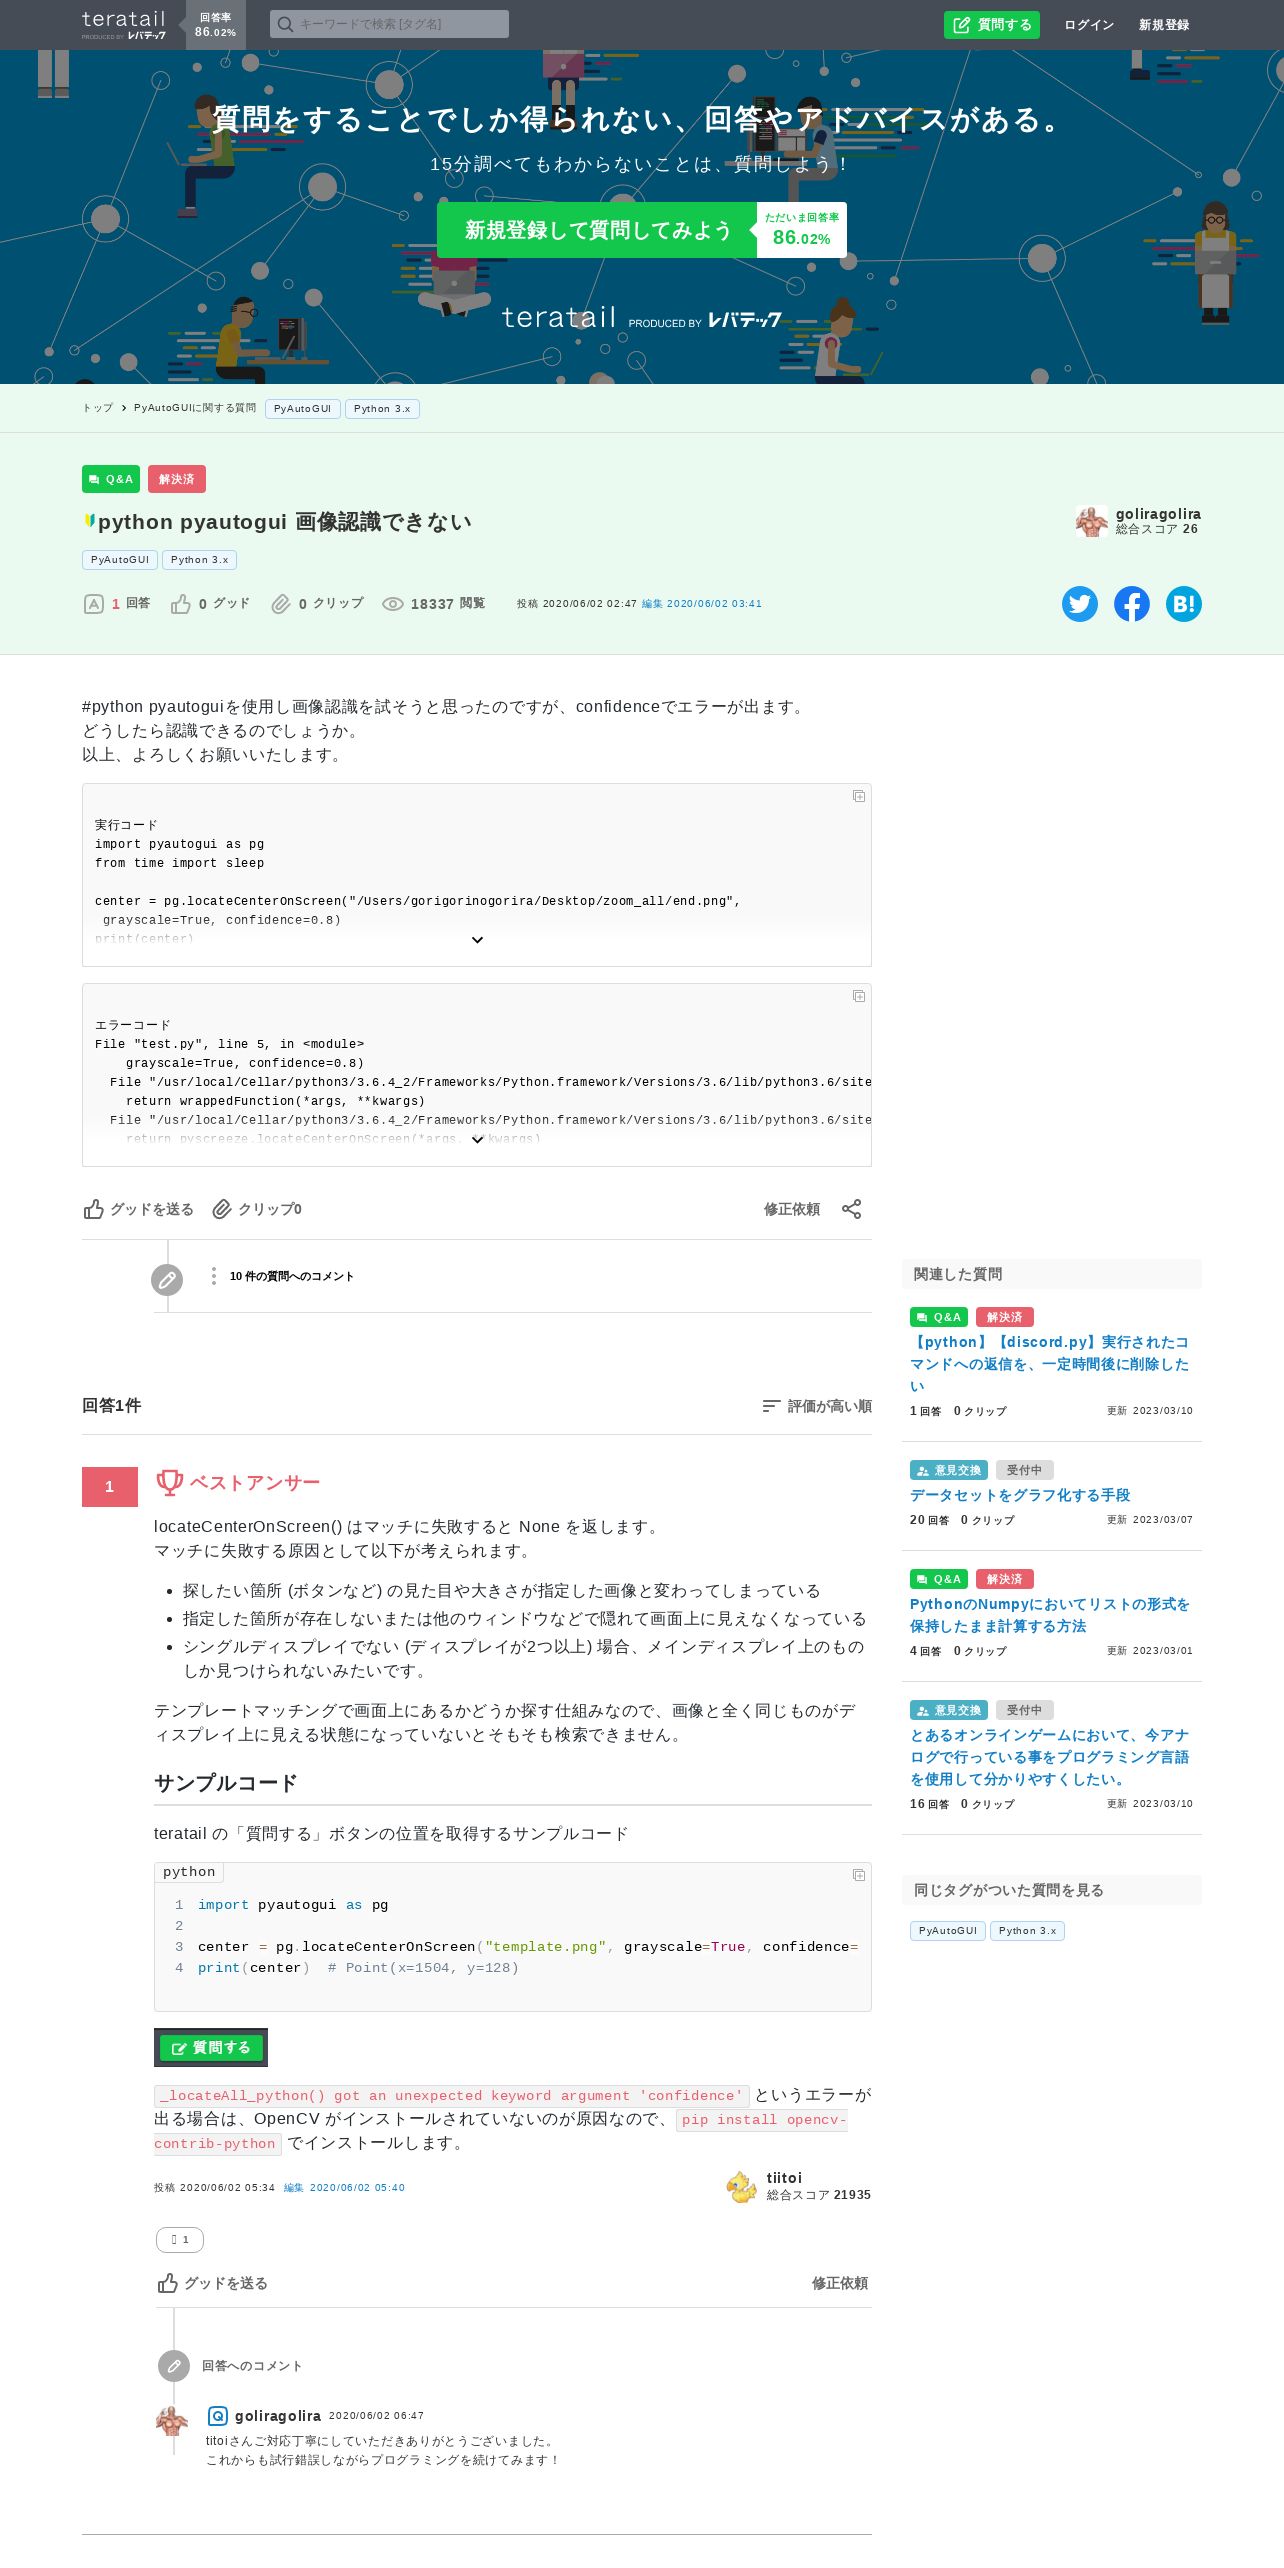The image size is (1284, 2568).
Task: Open the question edit history link
Action: pyautogui.click(x=701, y=604)
